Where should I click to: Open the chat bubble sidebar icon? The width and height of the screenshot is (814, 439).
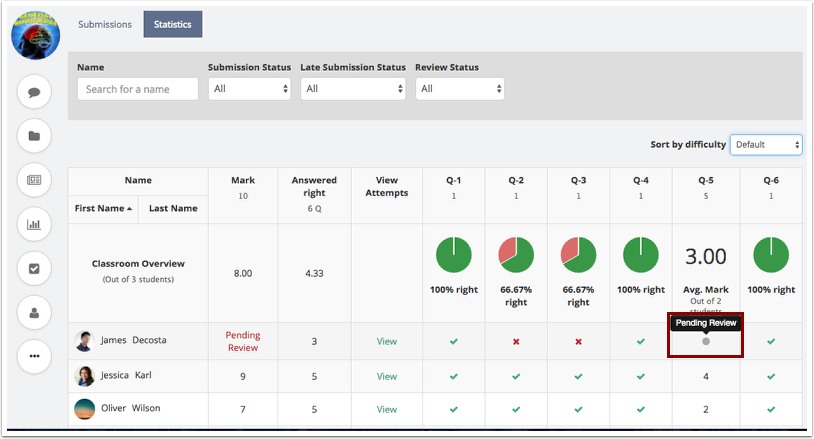point(34,92)
